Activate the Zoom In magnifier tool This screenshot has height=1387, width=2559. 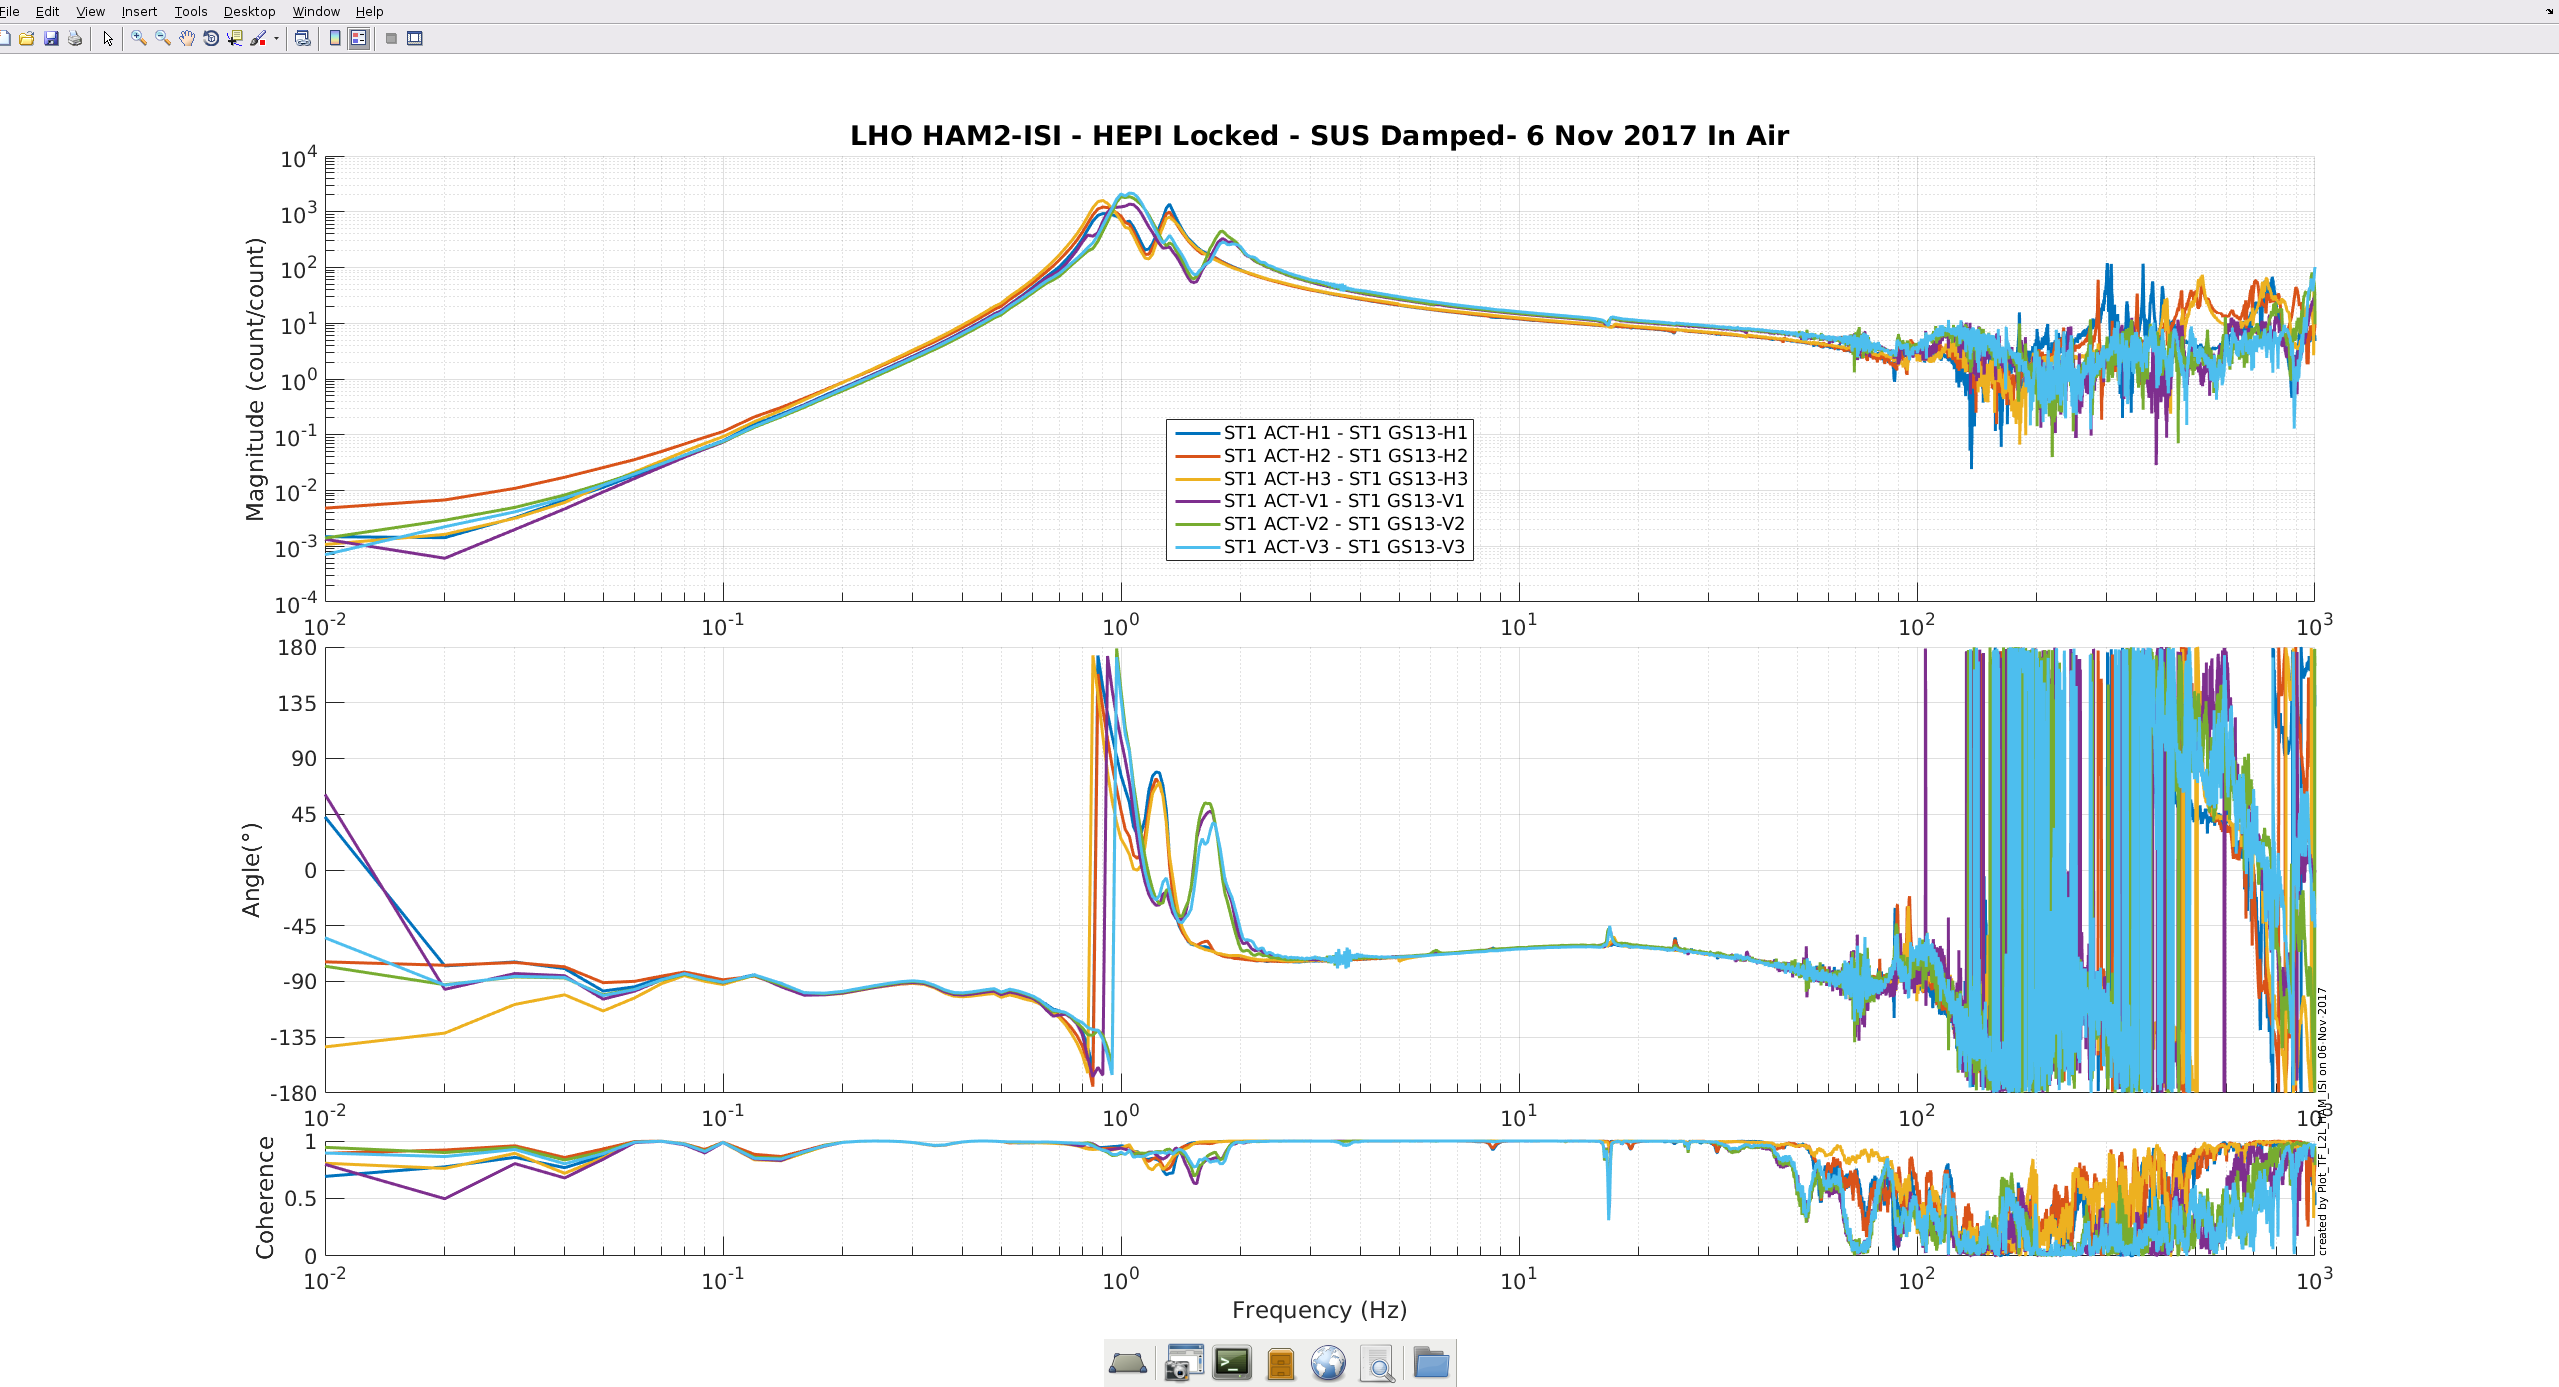(139, 39)
